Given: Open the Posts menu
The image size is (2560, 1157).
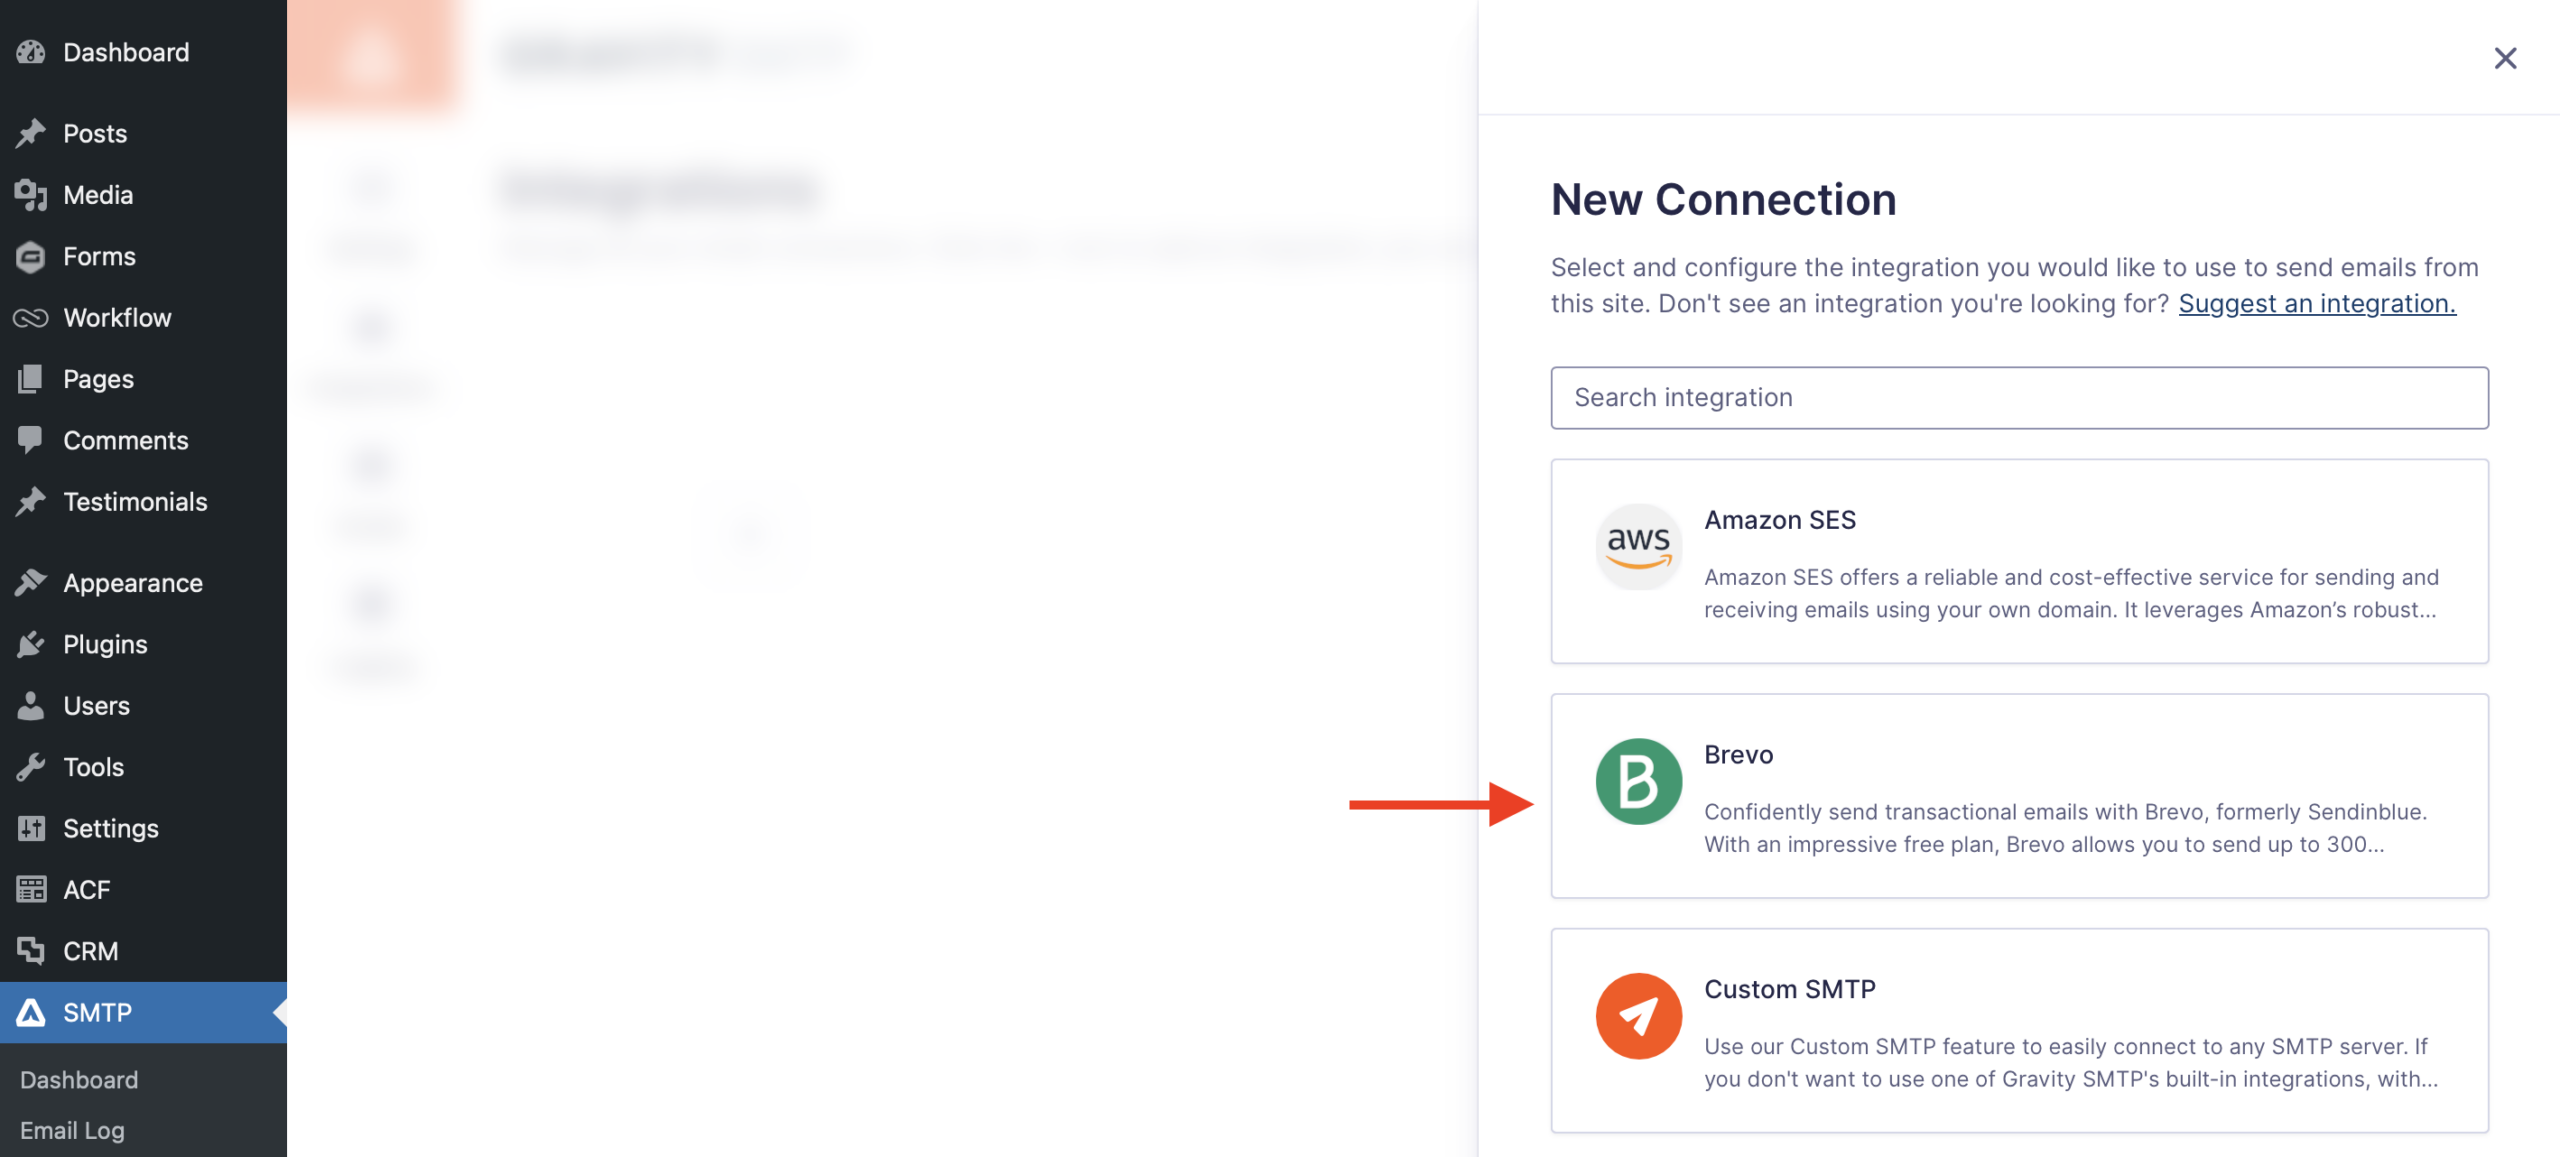Looking at the screenshot, I should pos(95,134).
